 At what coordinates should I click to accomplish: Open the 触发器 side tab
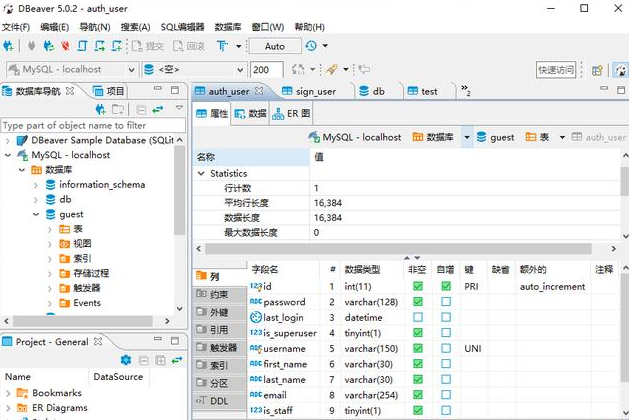coord(218,348)
